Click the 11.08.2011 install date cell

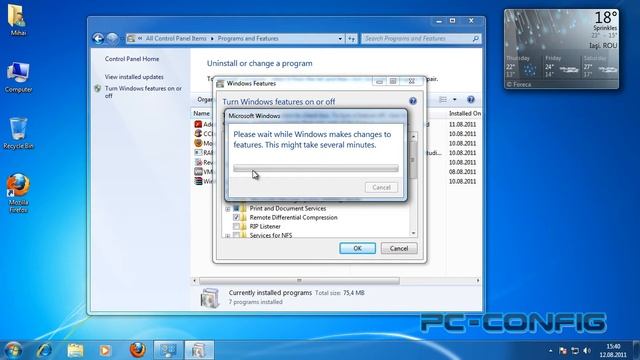click(462, 124)
